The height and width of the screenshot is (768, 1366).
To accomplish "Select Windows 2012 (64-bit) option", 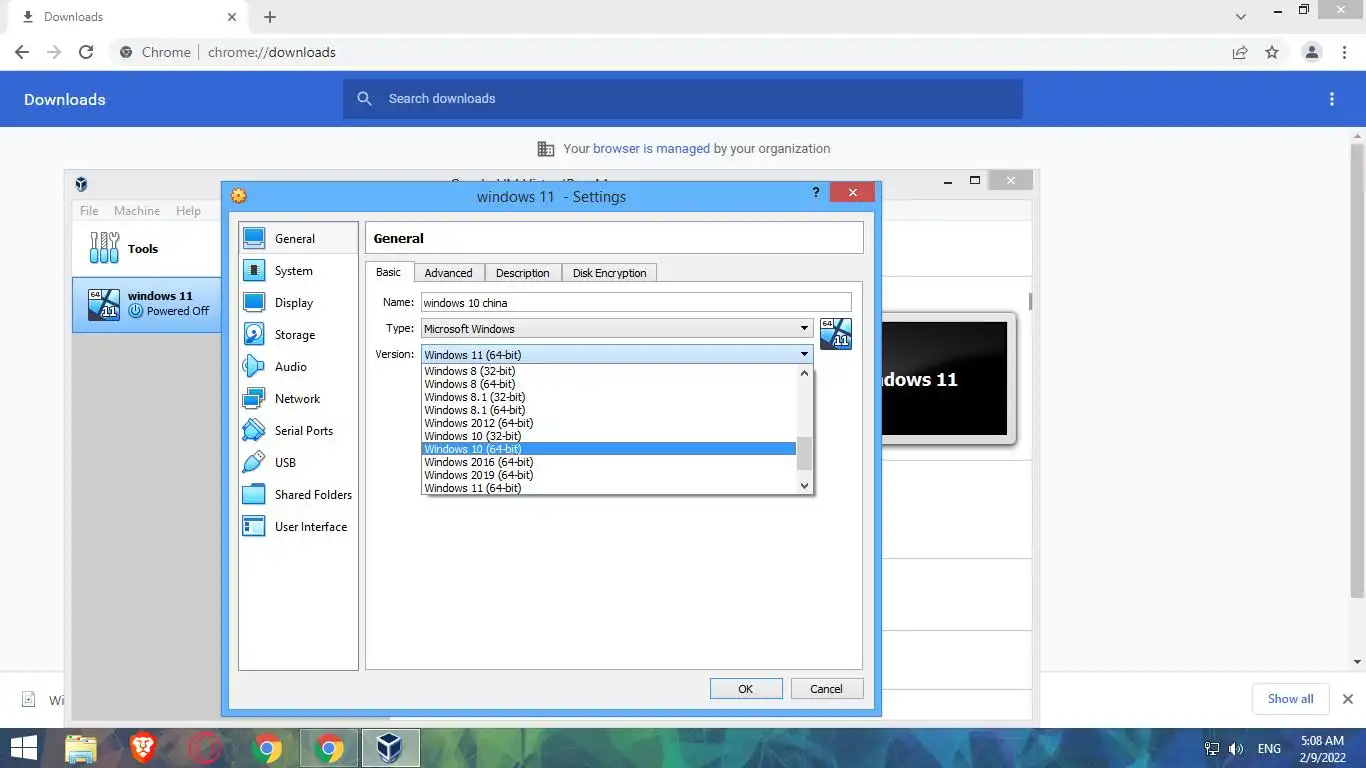I will point(609,423).
